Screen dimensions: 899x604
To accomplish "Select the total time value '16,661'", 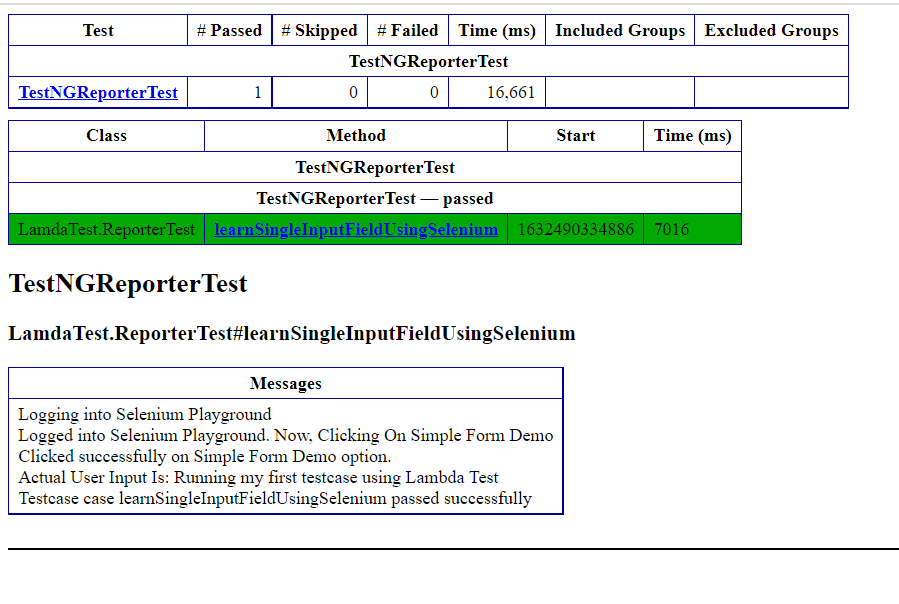I will tap(511, 92).
